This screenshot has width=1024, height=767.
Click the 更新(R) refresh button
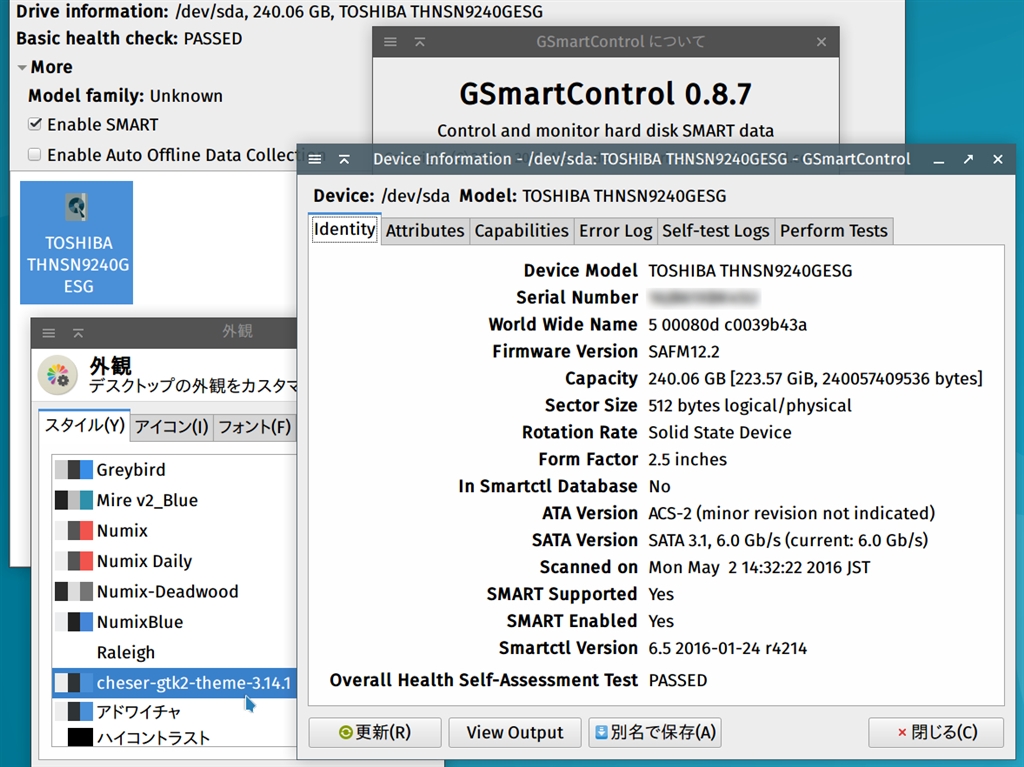[375, 732]
